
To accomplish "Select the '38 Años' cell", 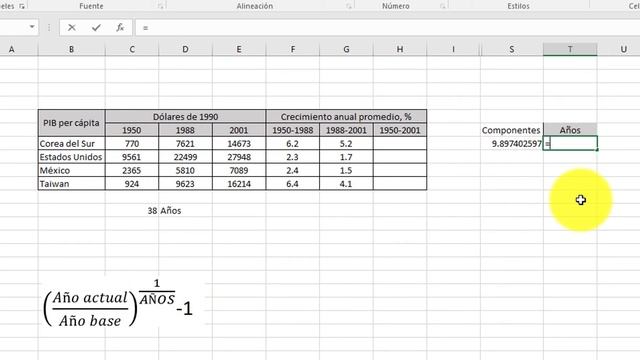I will (x=164, y=211).
